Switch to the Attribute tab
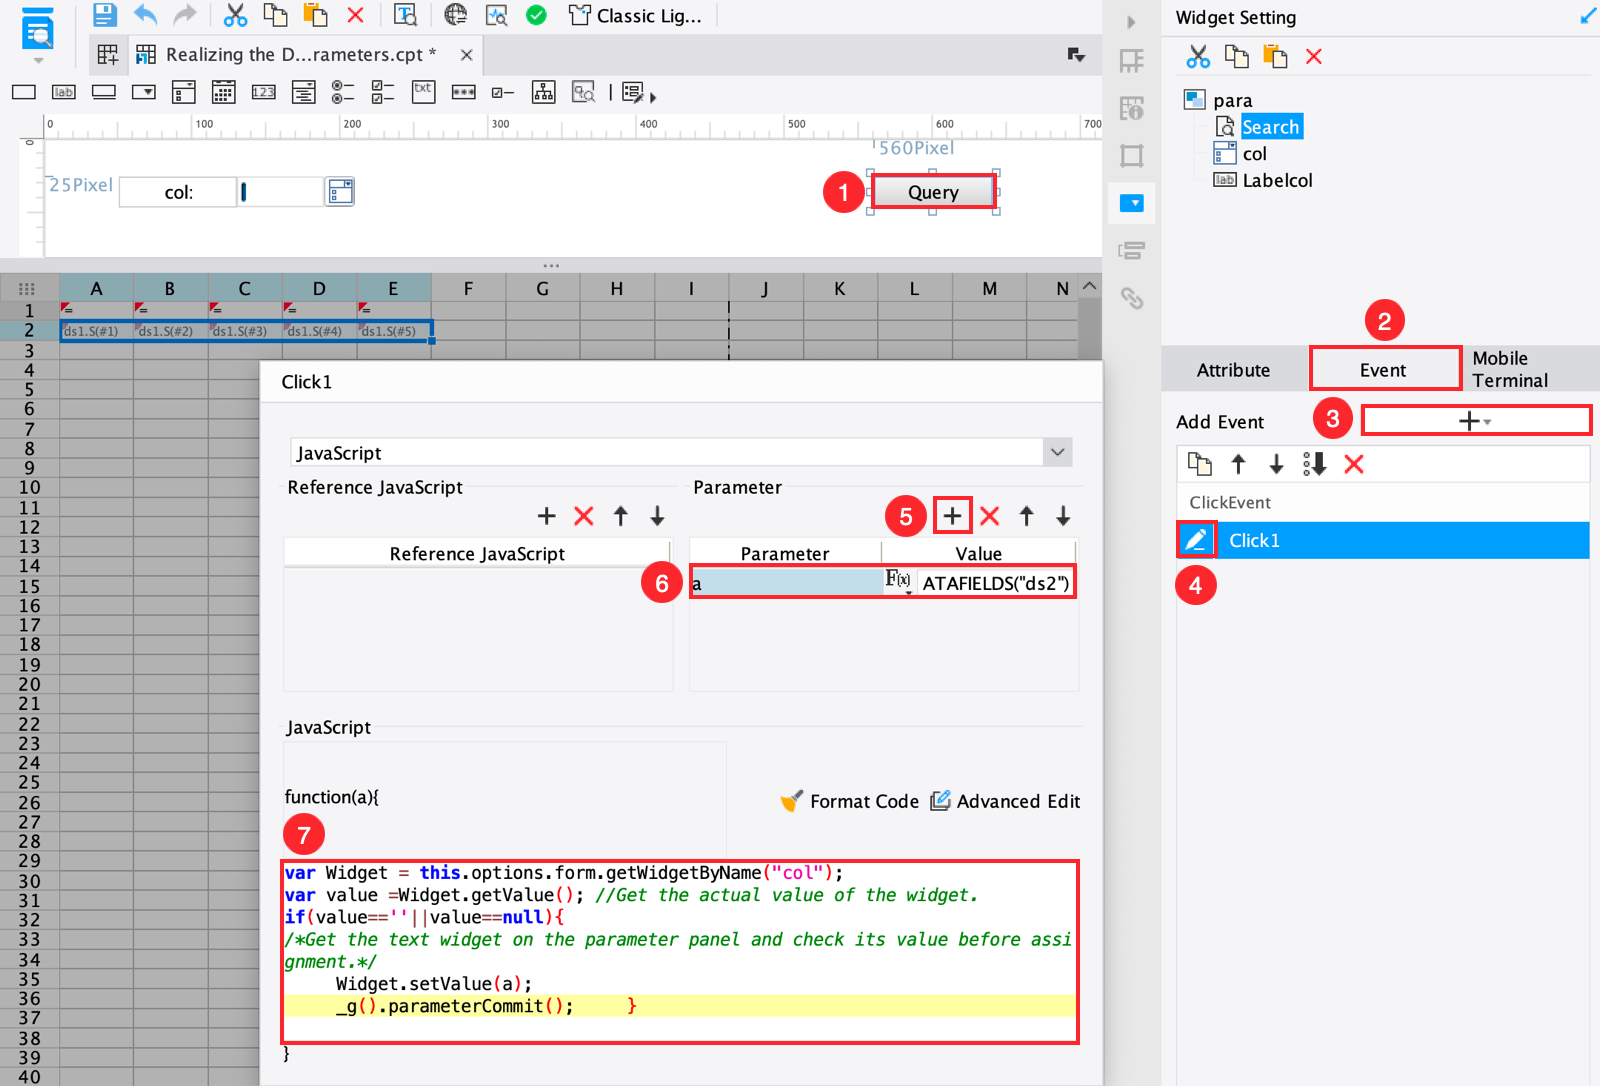This screenshot has width=1600, height=1086. [x=1233, y=370]
